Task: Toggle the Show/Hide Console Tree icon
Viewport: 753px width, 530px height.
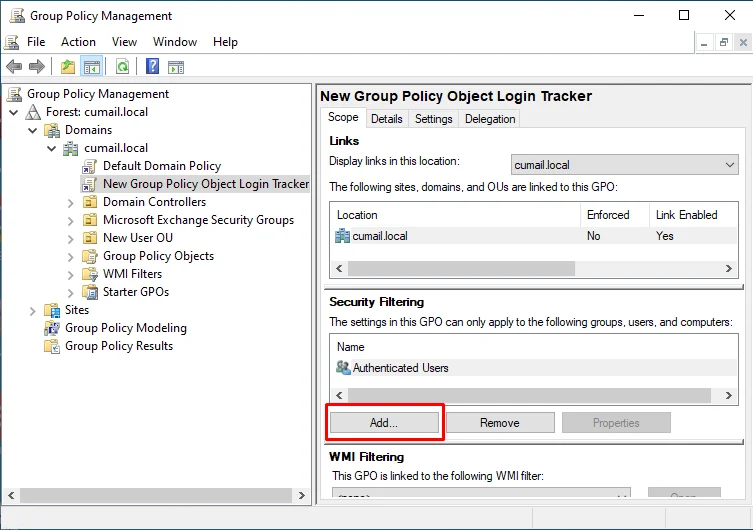Action: [x=92, y=66]
